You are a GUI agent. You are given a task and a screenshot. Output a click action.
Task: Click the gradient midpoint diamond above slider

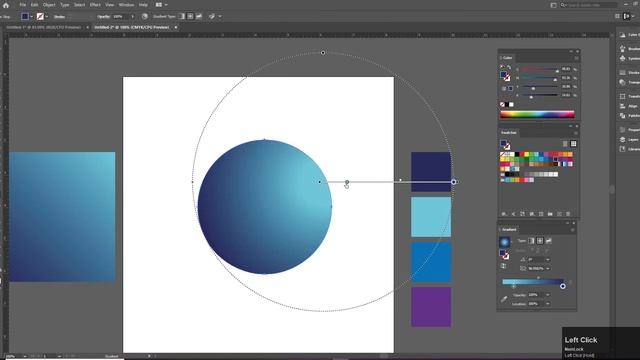tap(538, 278)
